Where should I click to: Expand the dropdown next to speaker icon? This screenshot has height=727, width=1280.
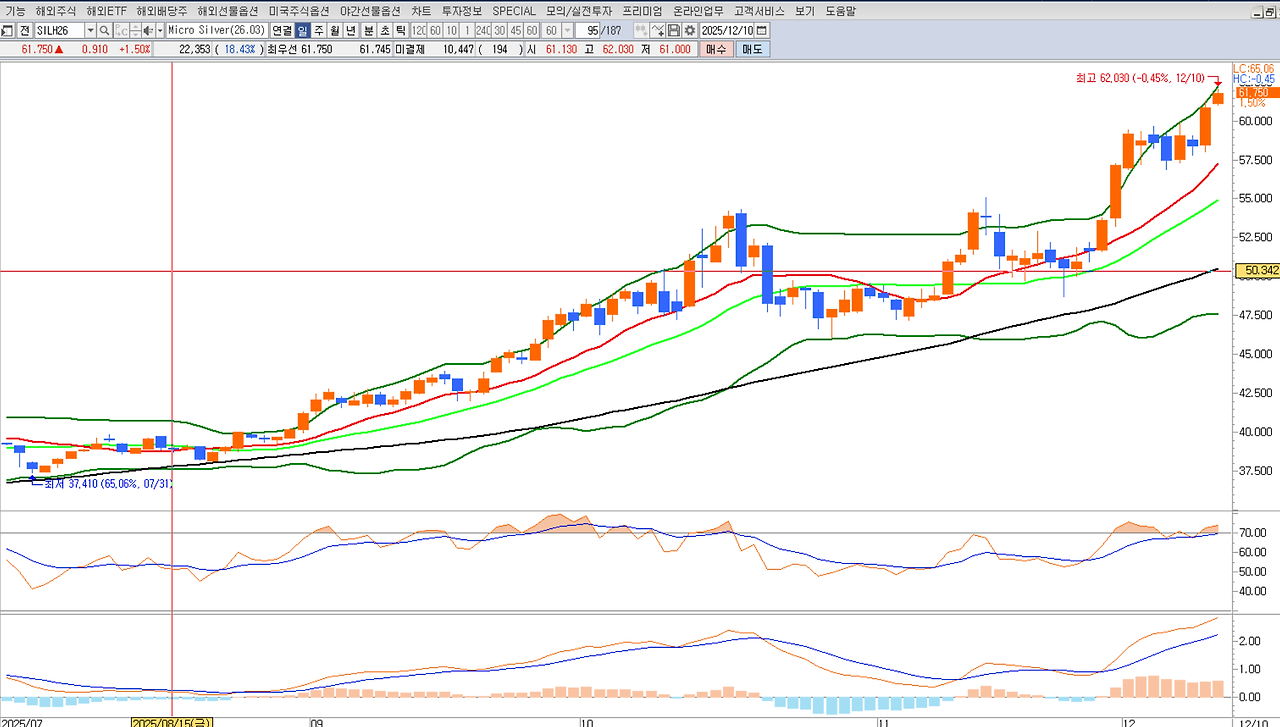pos(159,30)
